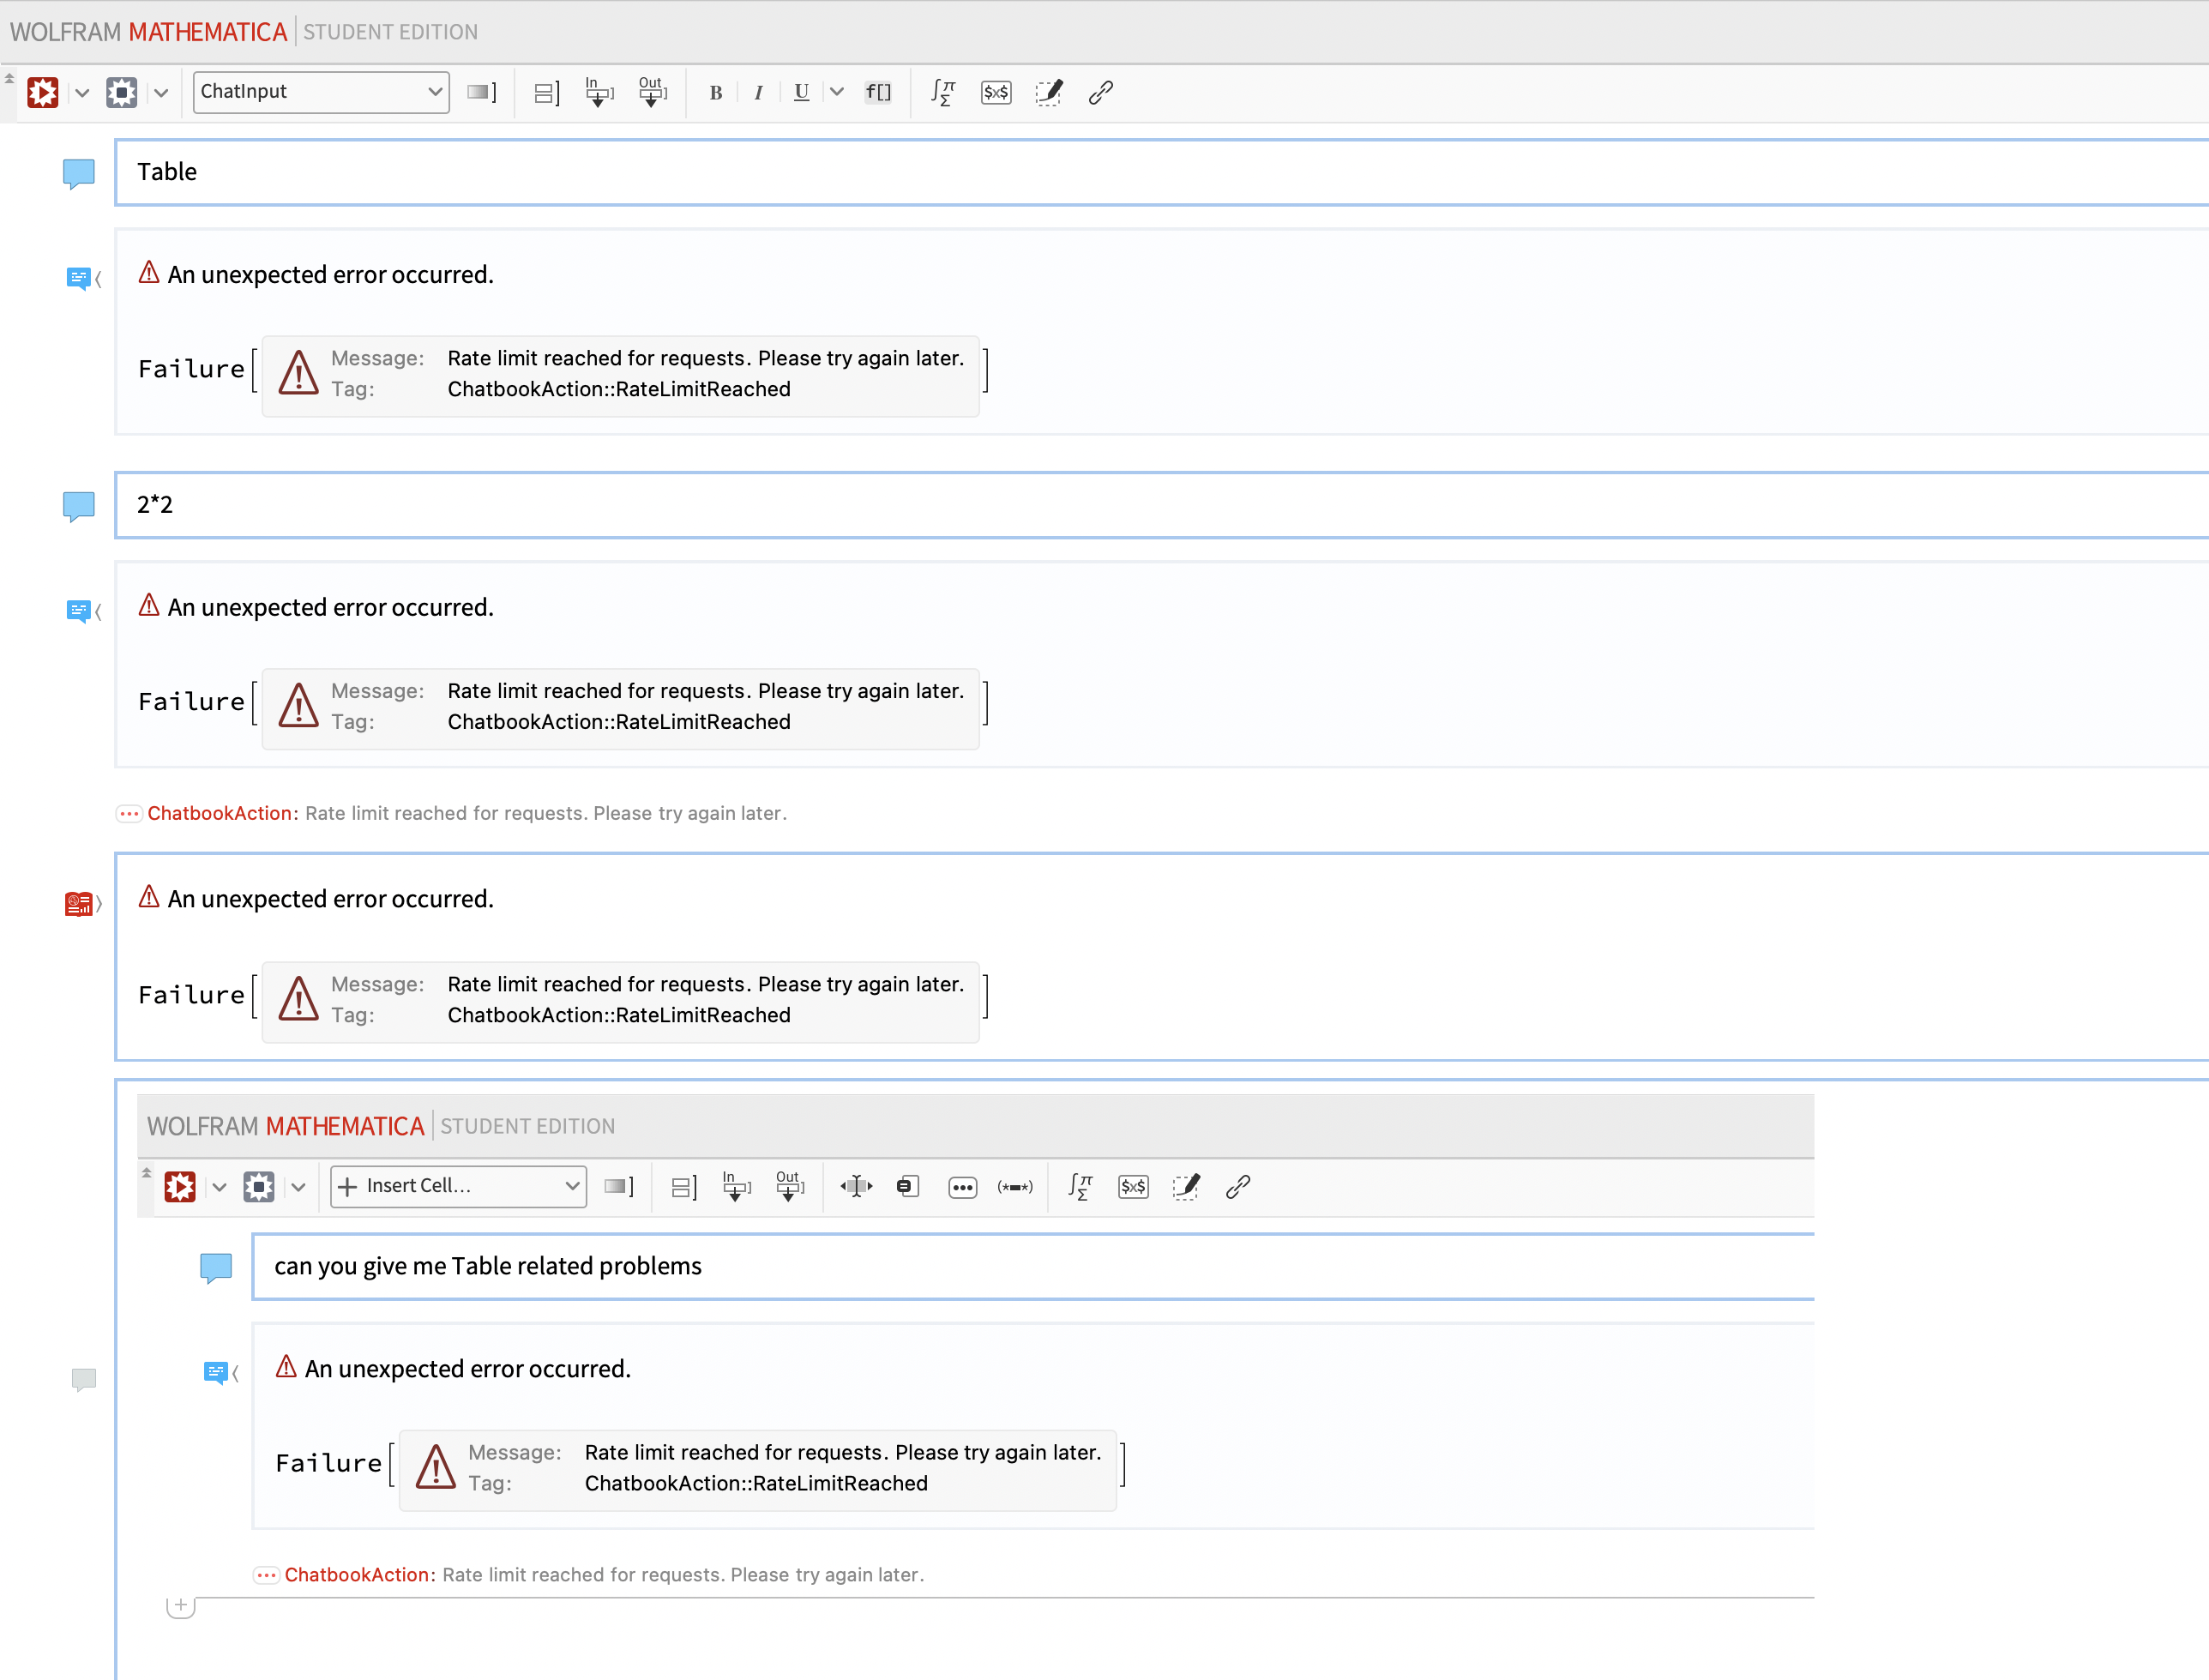
Task: Open the text style arrow after Underline
Action: (837, 92)
